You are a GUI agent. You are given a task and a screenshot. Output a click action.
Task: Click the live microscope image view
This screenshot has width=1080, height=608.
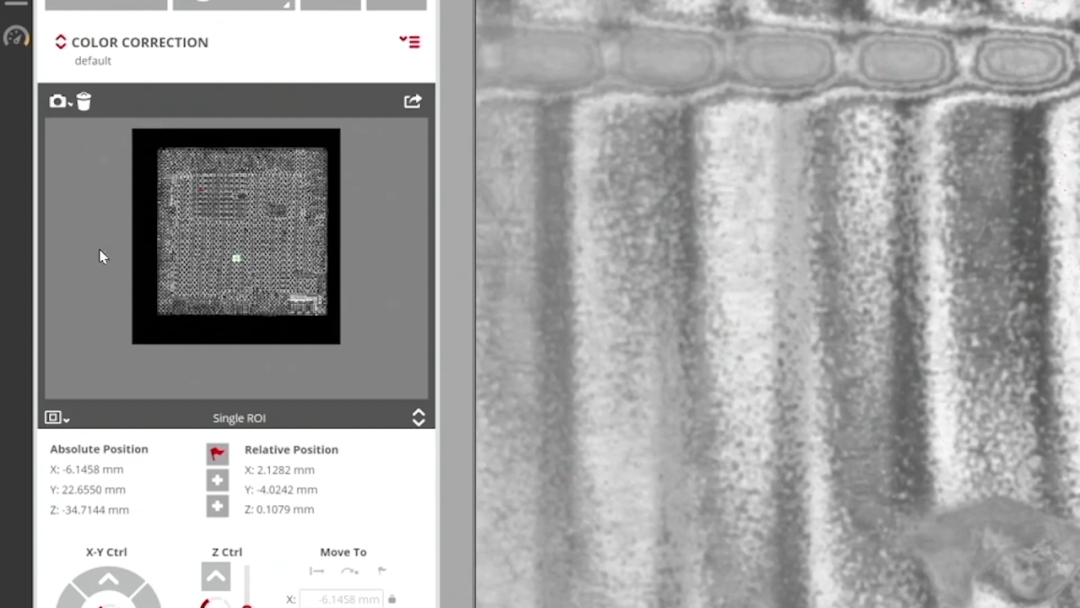point(778,304)
